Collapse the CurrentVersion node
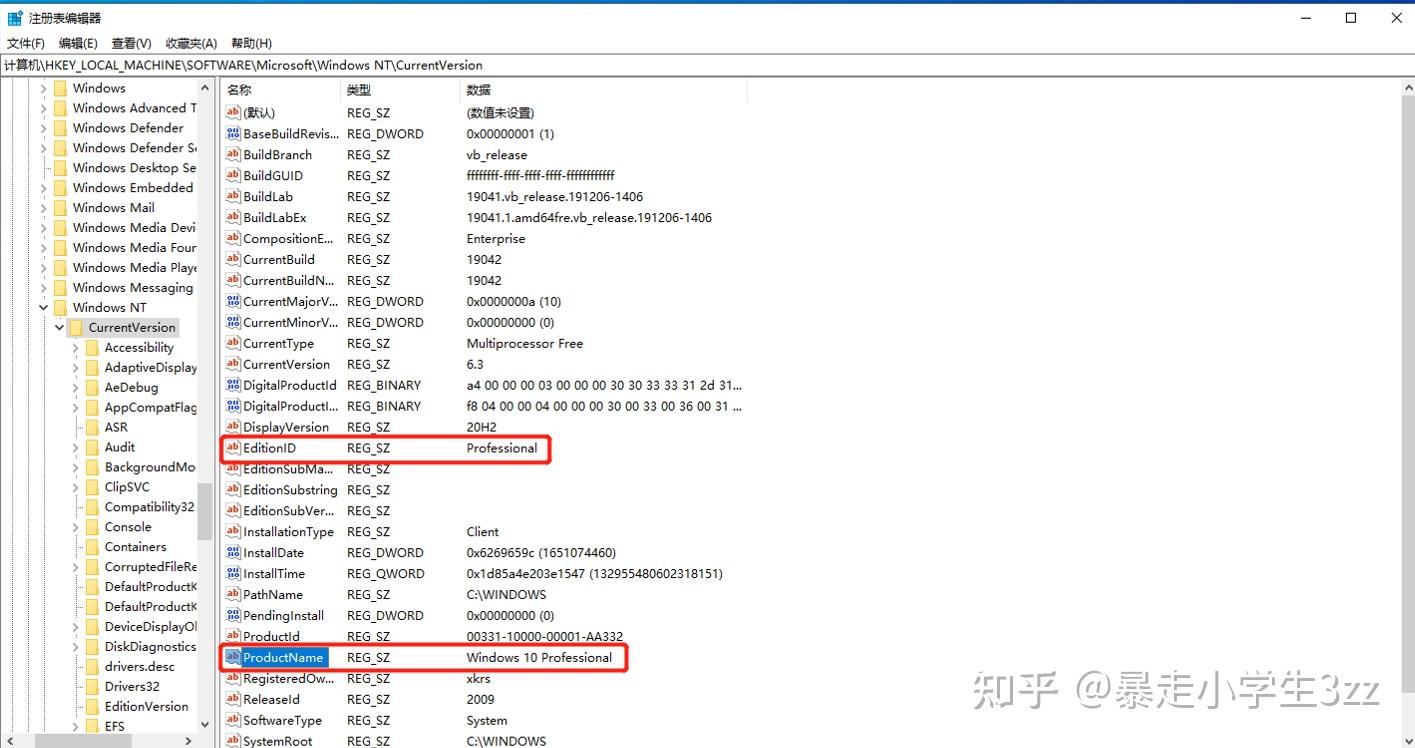1415x748 pixels. point(59,327)
